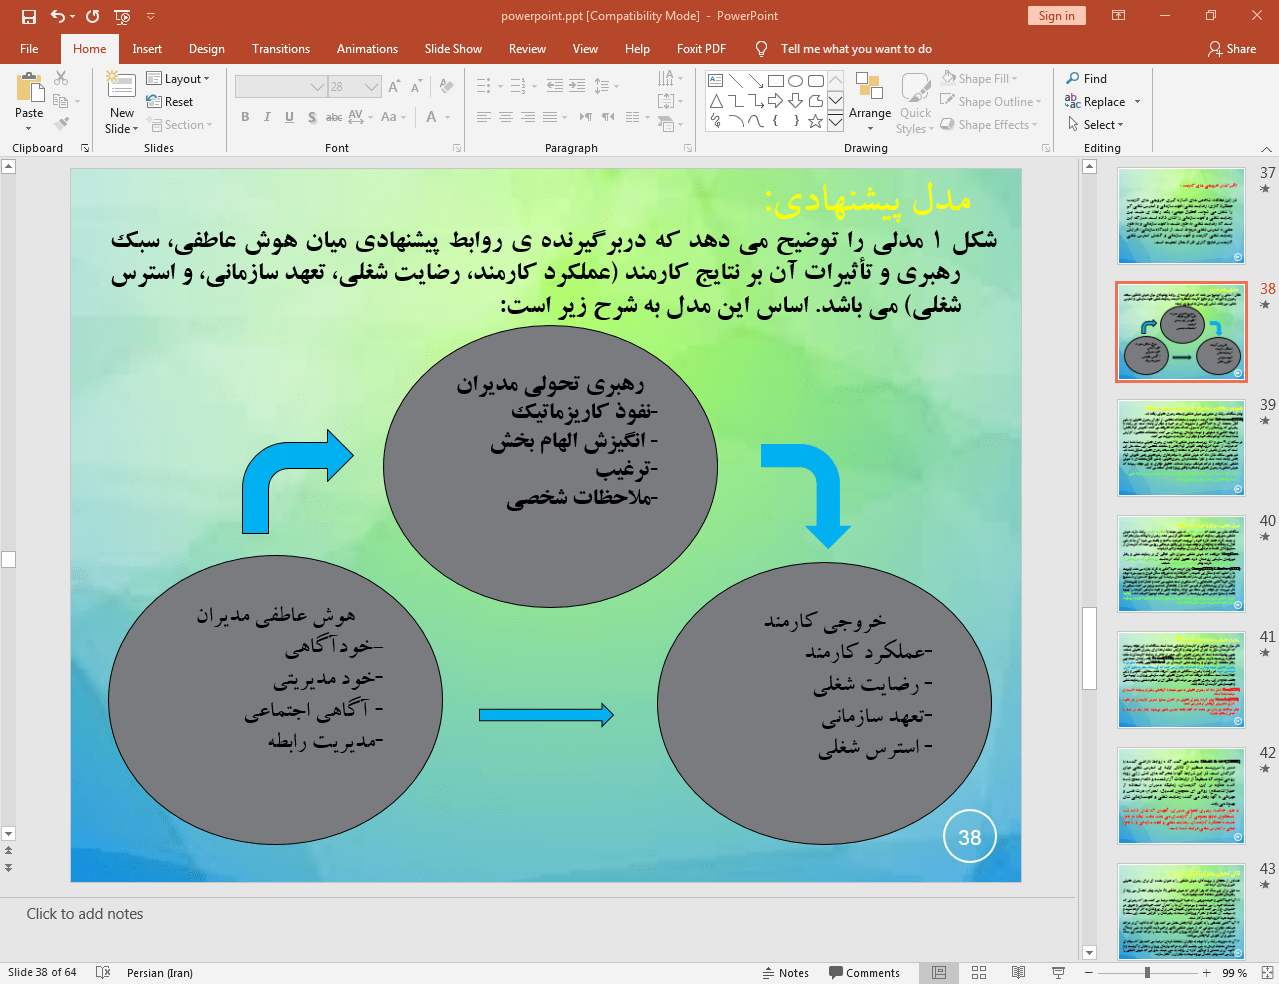Toggle Bold formatting
1279x984 pixels.
tap(245, 117)
